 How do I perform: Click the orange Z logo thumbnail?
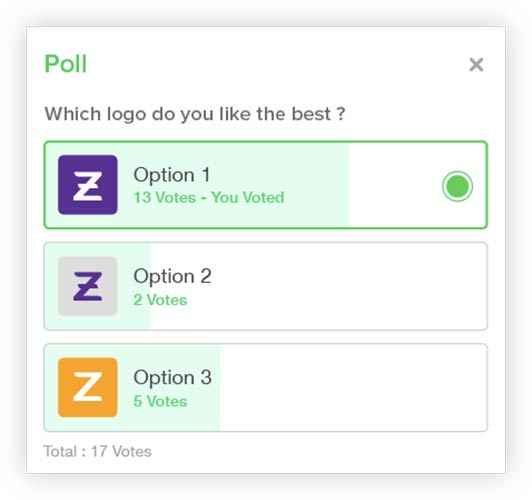(x=88, y=387)
